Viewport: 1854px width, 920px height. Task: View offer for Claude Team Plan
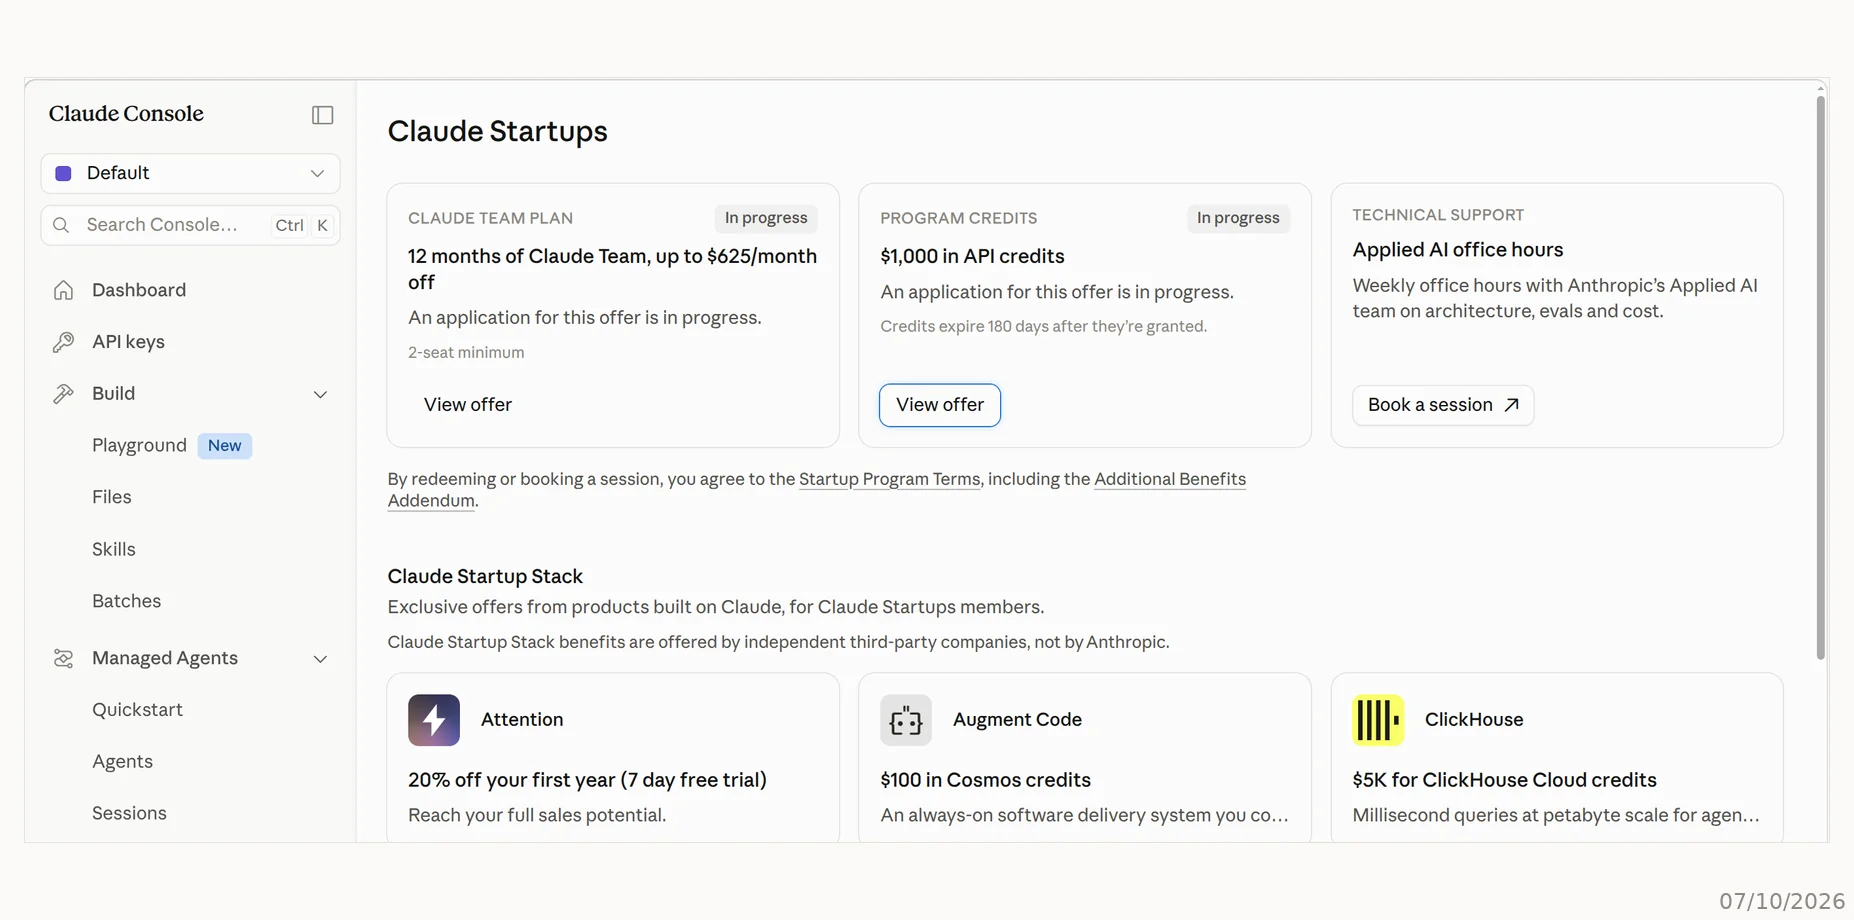(468, 405)
